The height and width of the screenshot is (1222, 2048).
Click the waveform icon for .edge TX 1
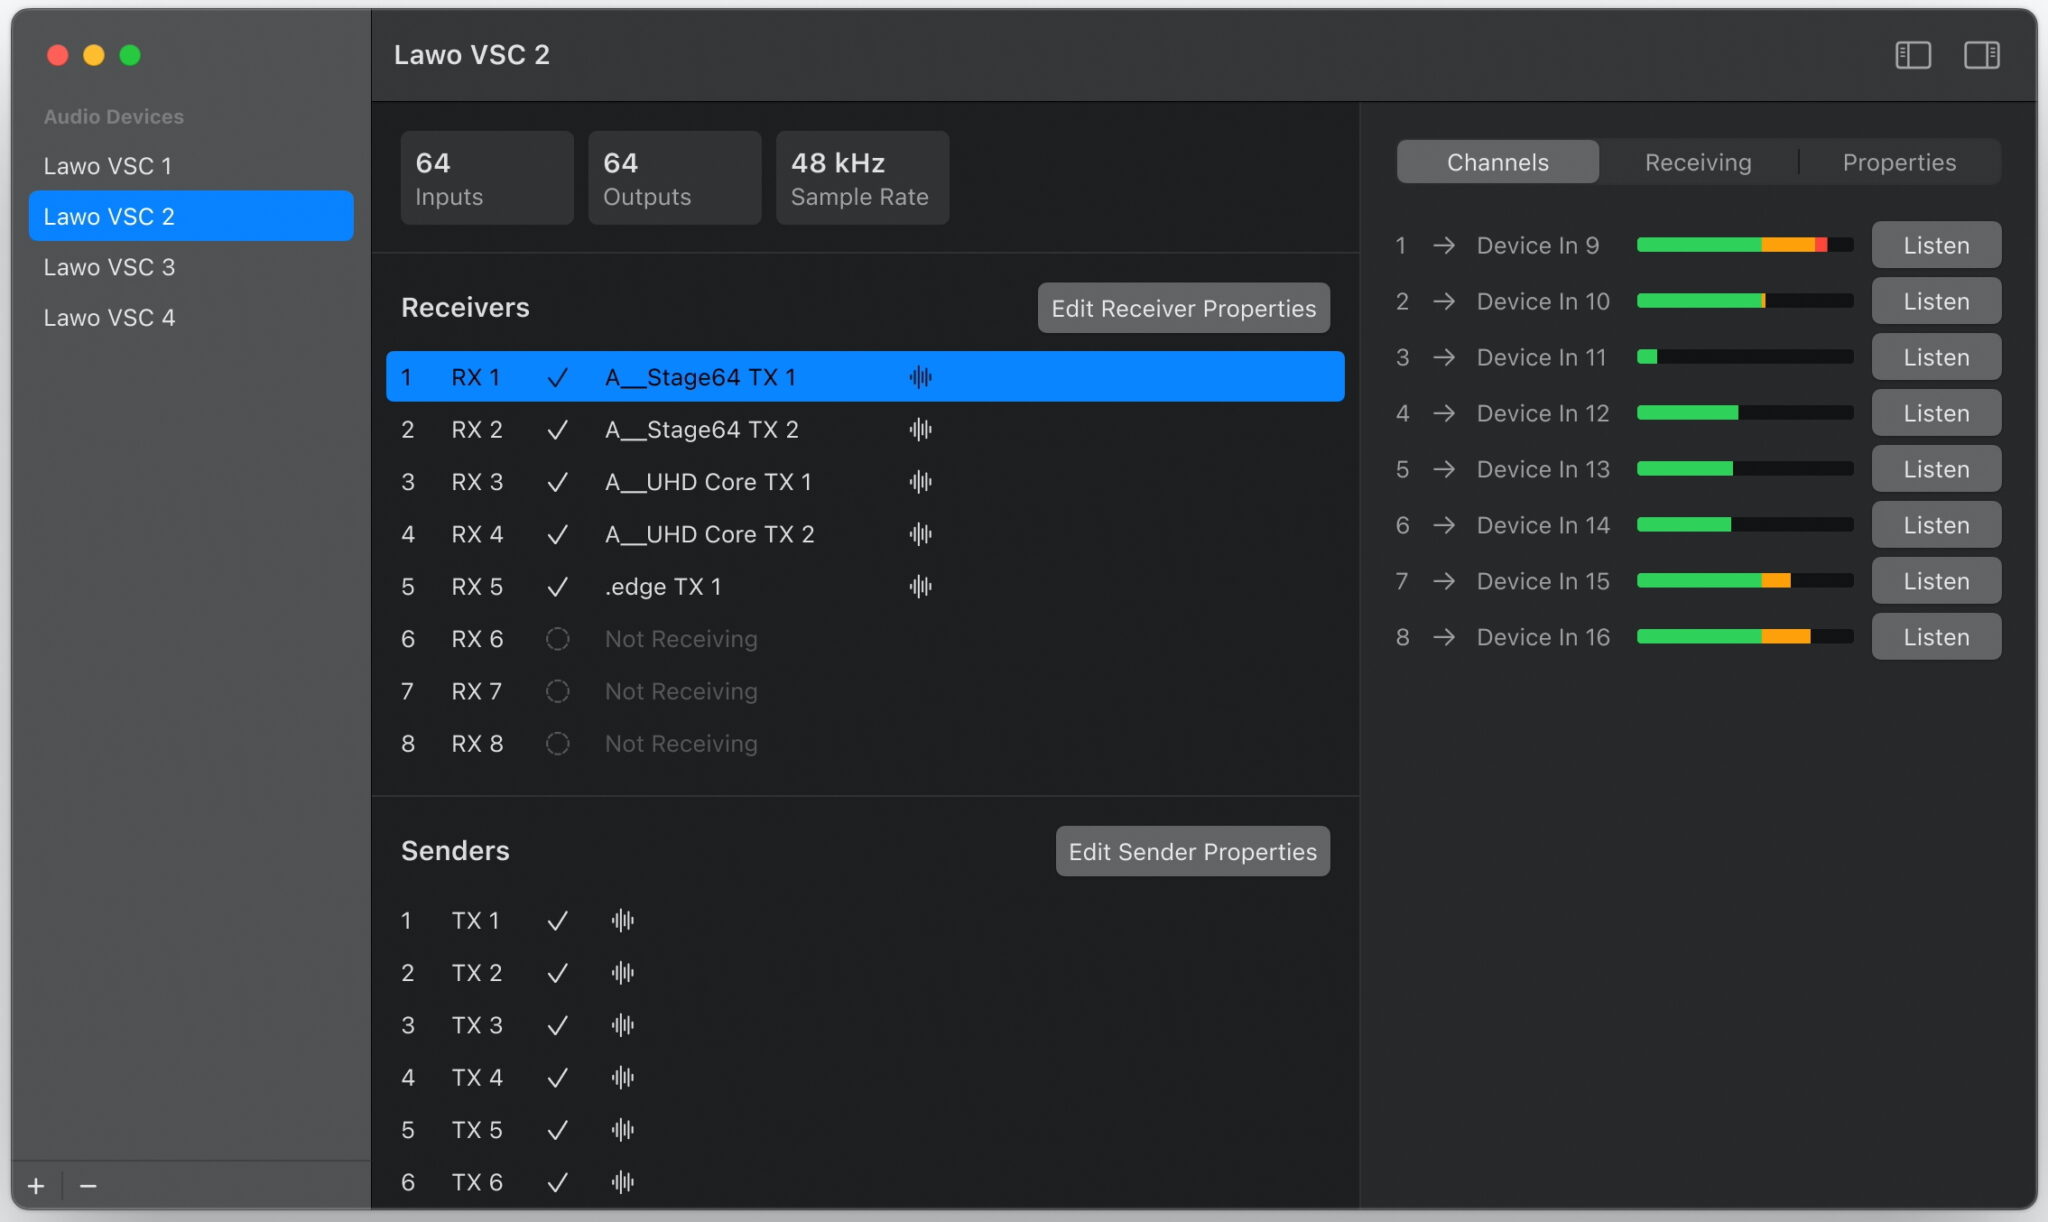(920, 587)
